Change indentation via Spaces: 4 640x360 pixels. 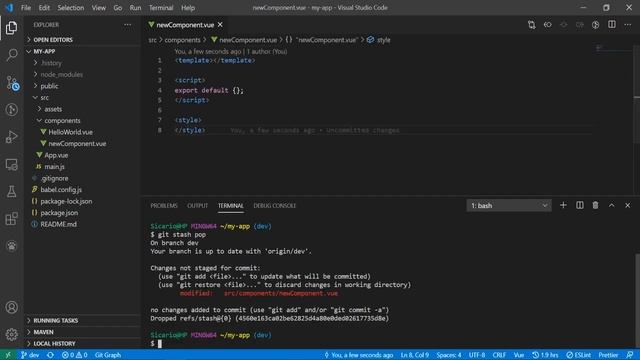[x=449, y=355]
